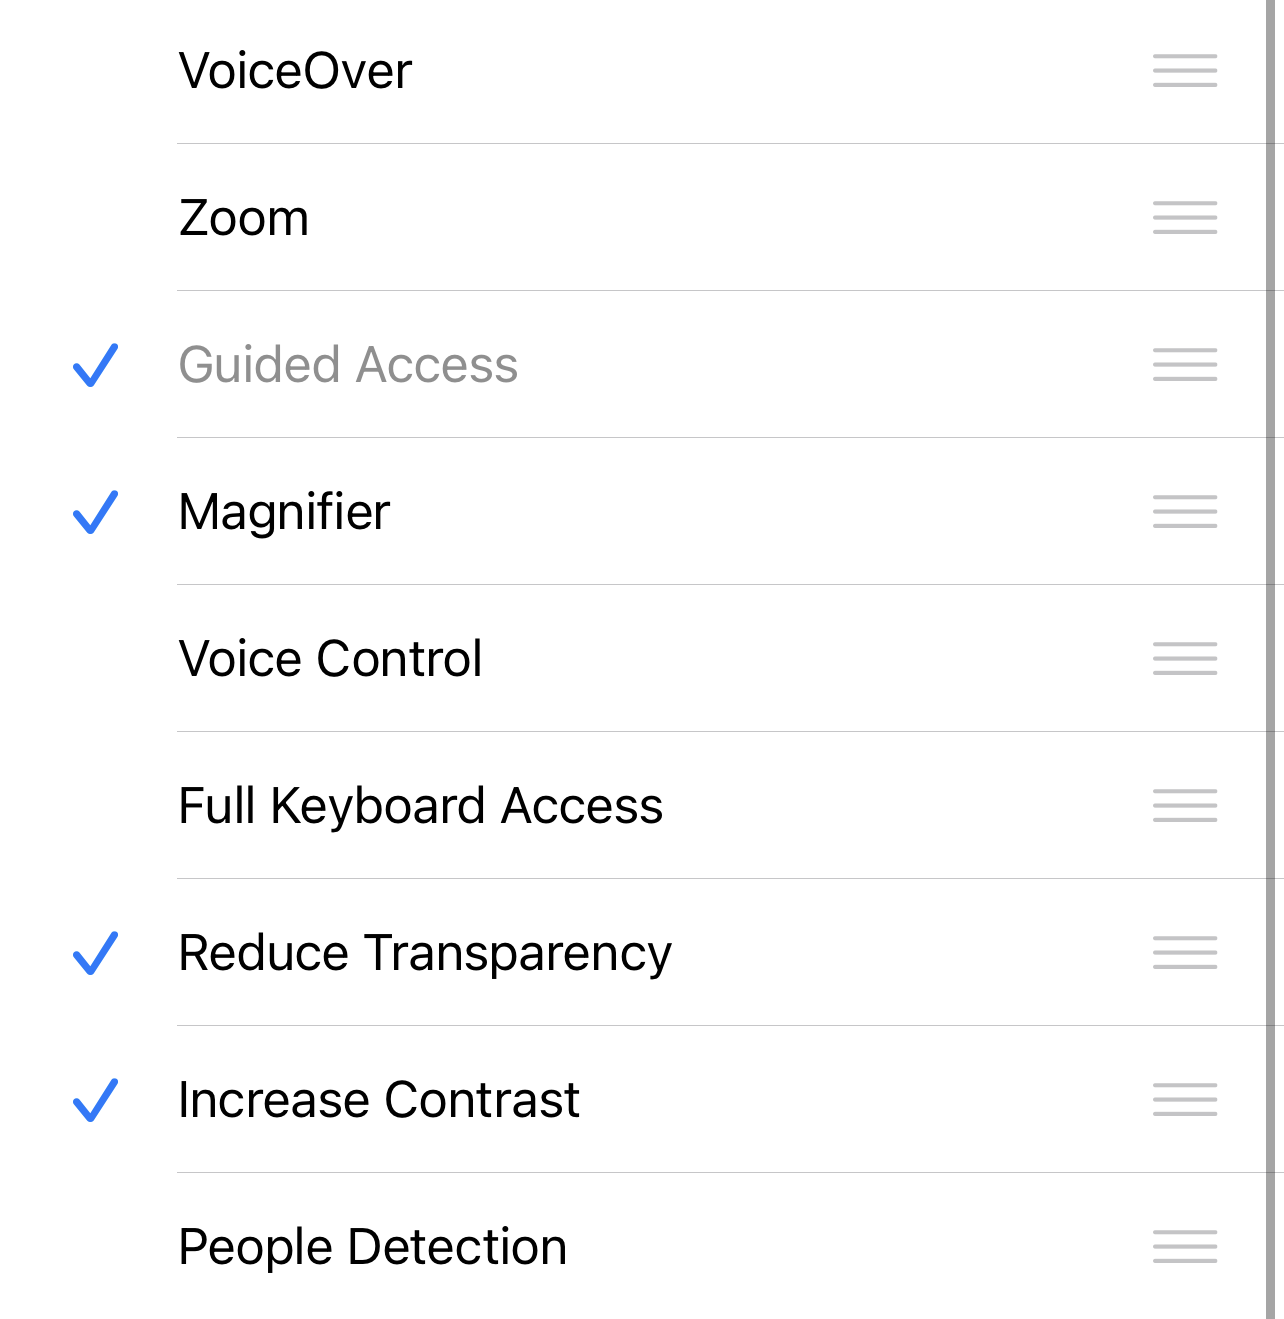Tap the Voice Control reorder handle
Screen dimensions: 1284x1319
coord(1185,659)
